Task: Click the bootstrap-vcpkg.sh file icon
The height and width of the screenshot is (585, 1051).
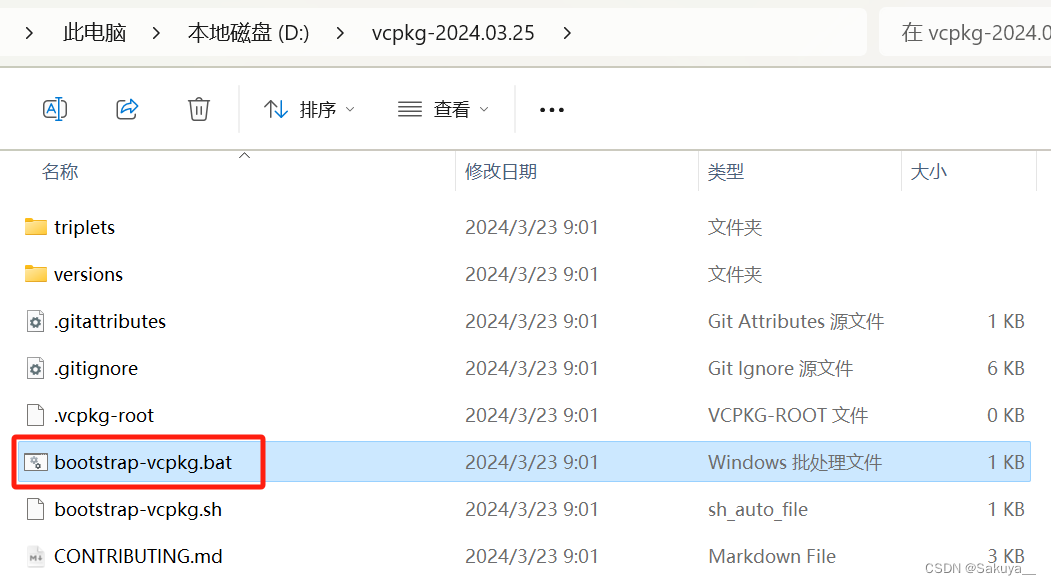Action: 36,509
